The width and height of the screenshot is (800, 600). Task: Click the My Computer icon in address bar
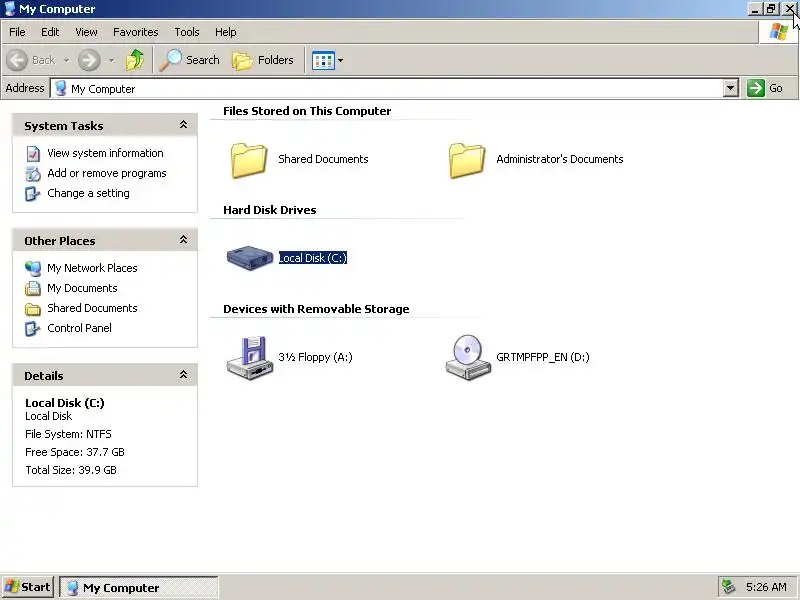point(61,88)
